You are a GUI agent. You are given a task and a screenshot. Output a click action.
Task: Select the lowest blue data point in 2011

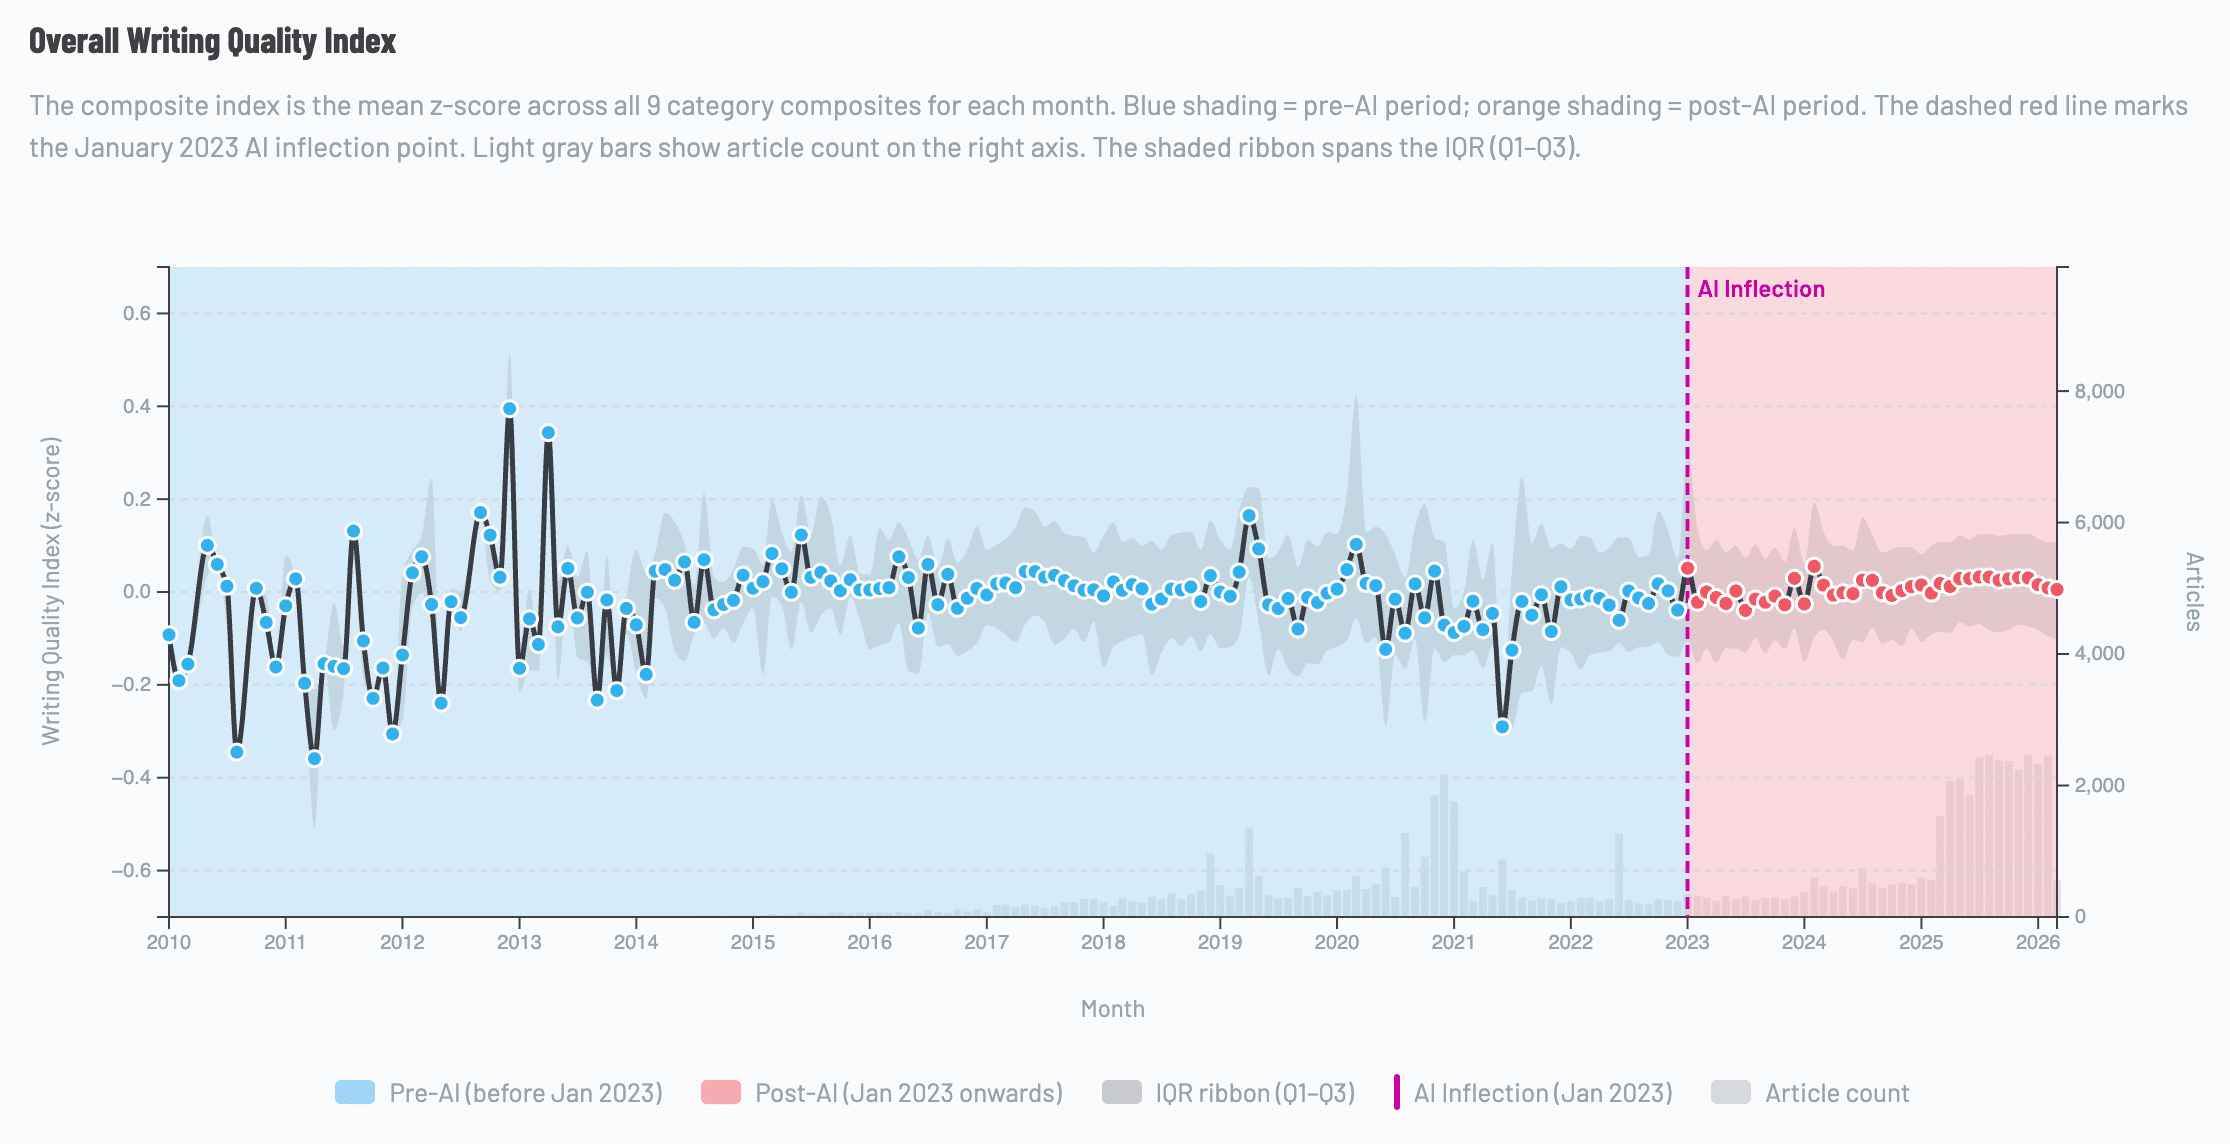[314, 758]
